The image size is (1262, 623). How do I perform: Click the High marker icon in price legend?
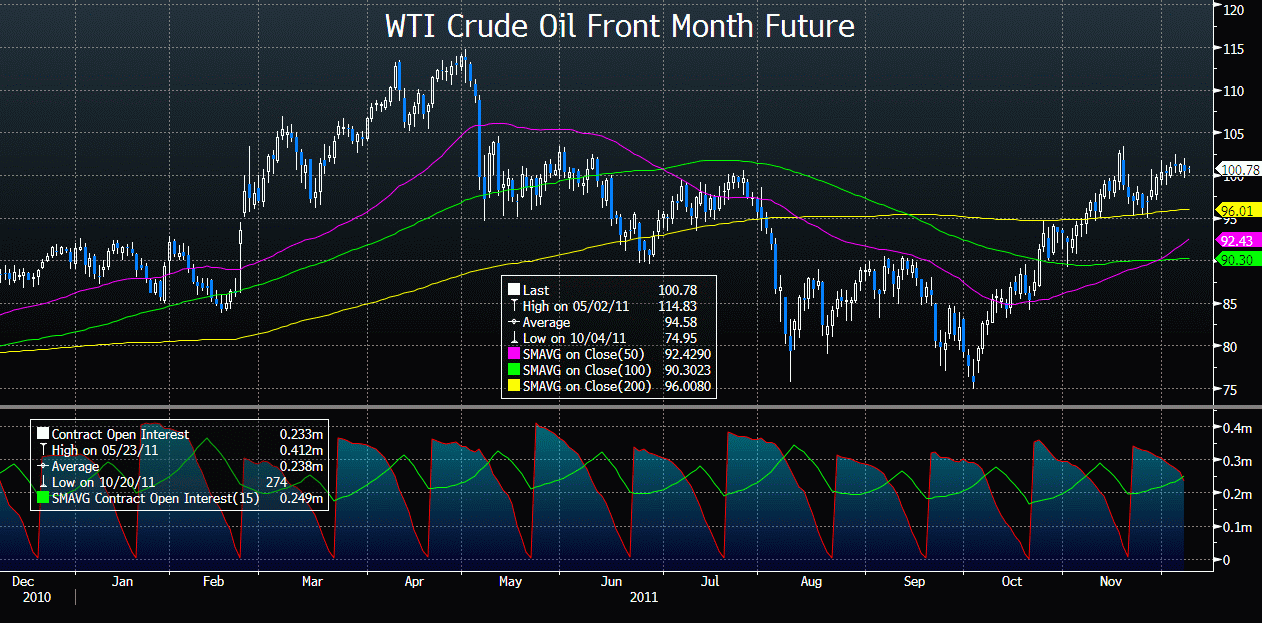(x=515, y=306)
